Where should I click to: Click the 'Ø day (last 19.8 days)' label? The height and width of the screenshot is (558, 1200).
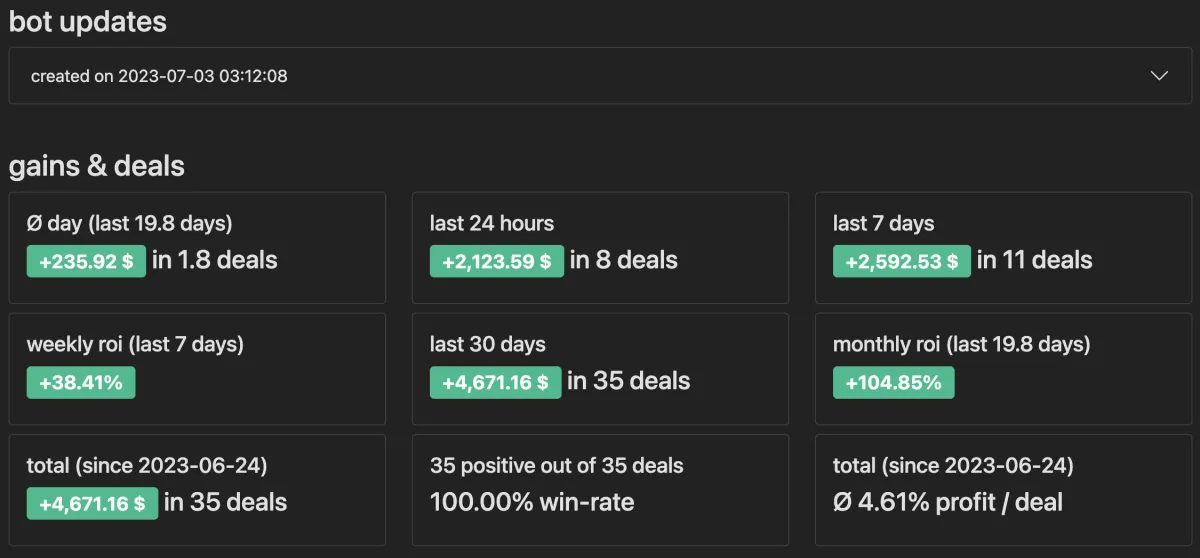[x=129, y=223]
